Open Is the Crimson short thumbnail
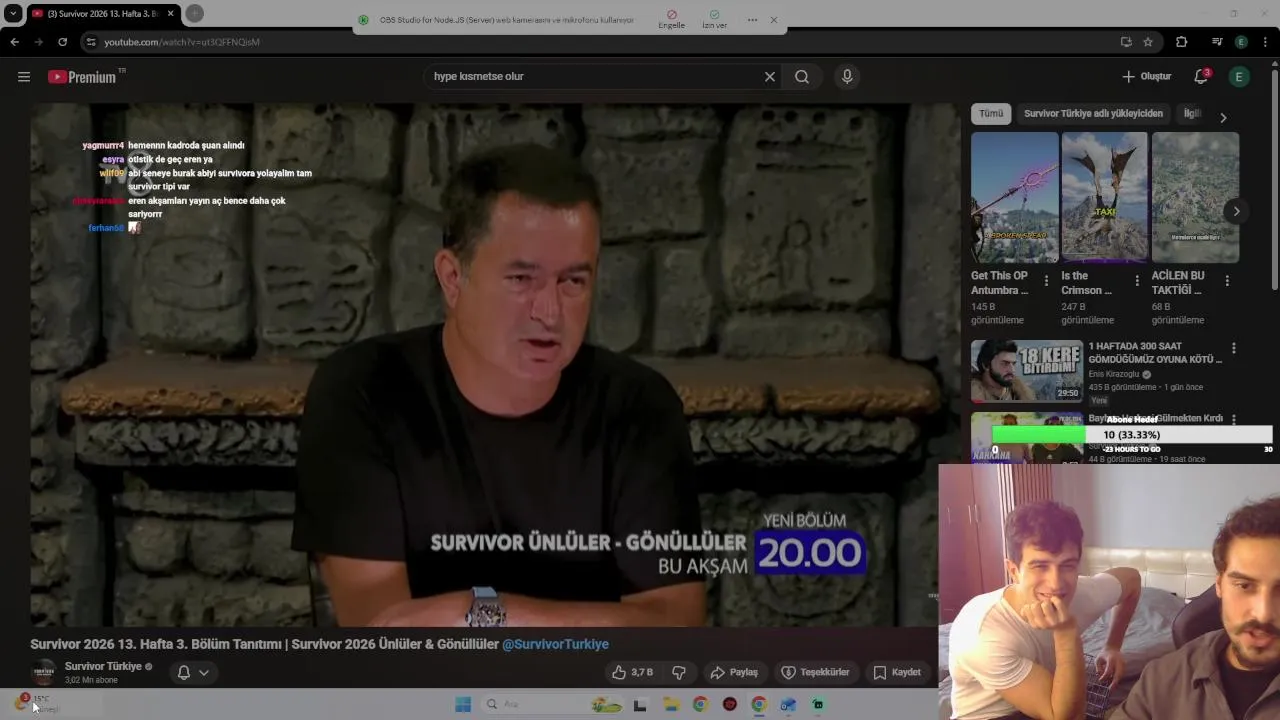The image size is (1280, 720). pos(1105,198)
